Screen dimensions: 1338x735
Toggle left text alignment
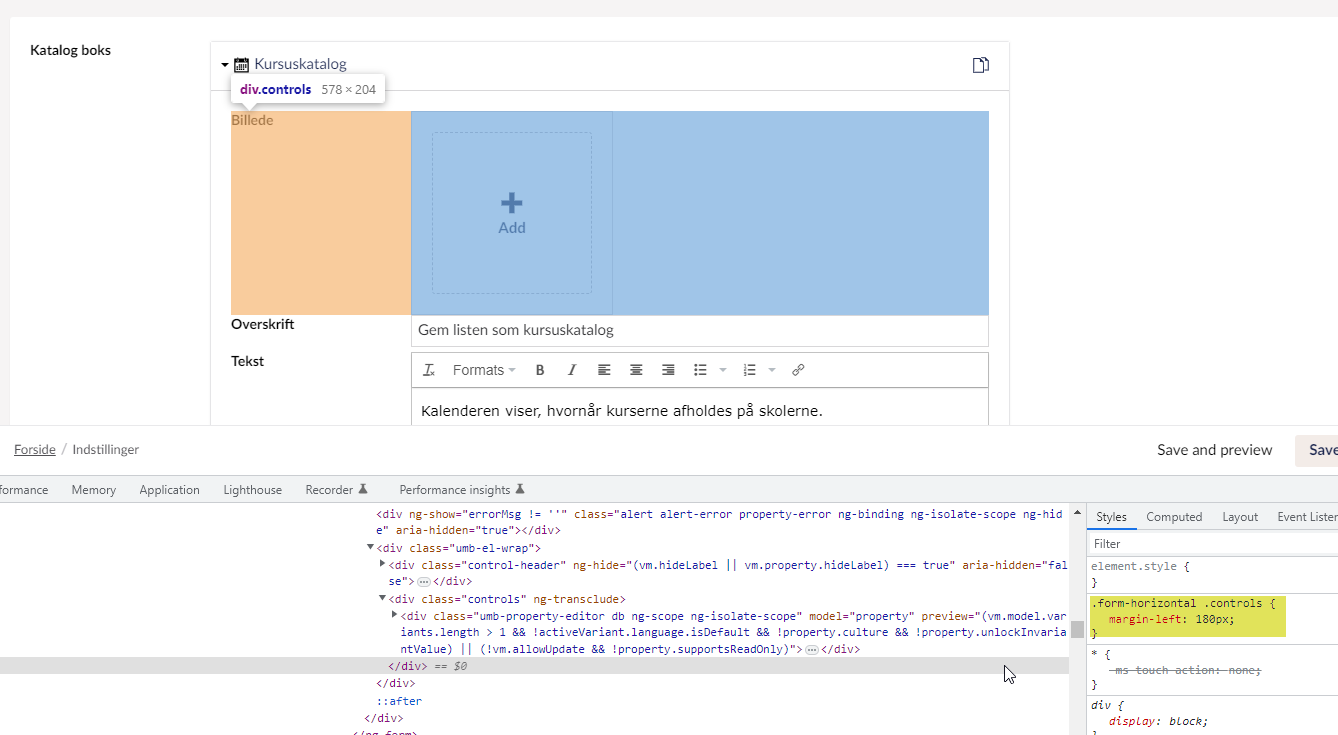(x=604, y=369)
